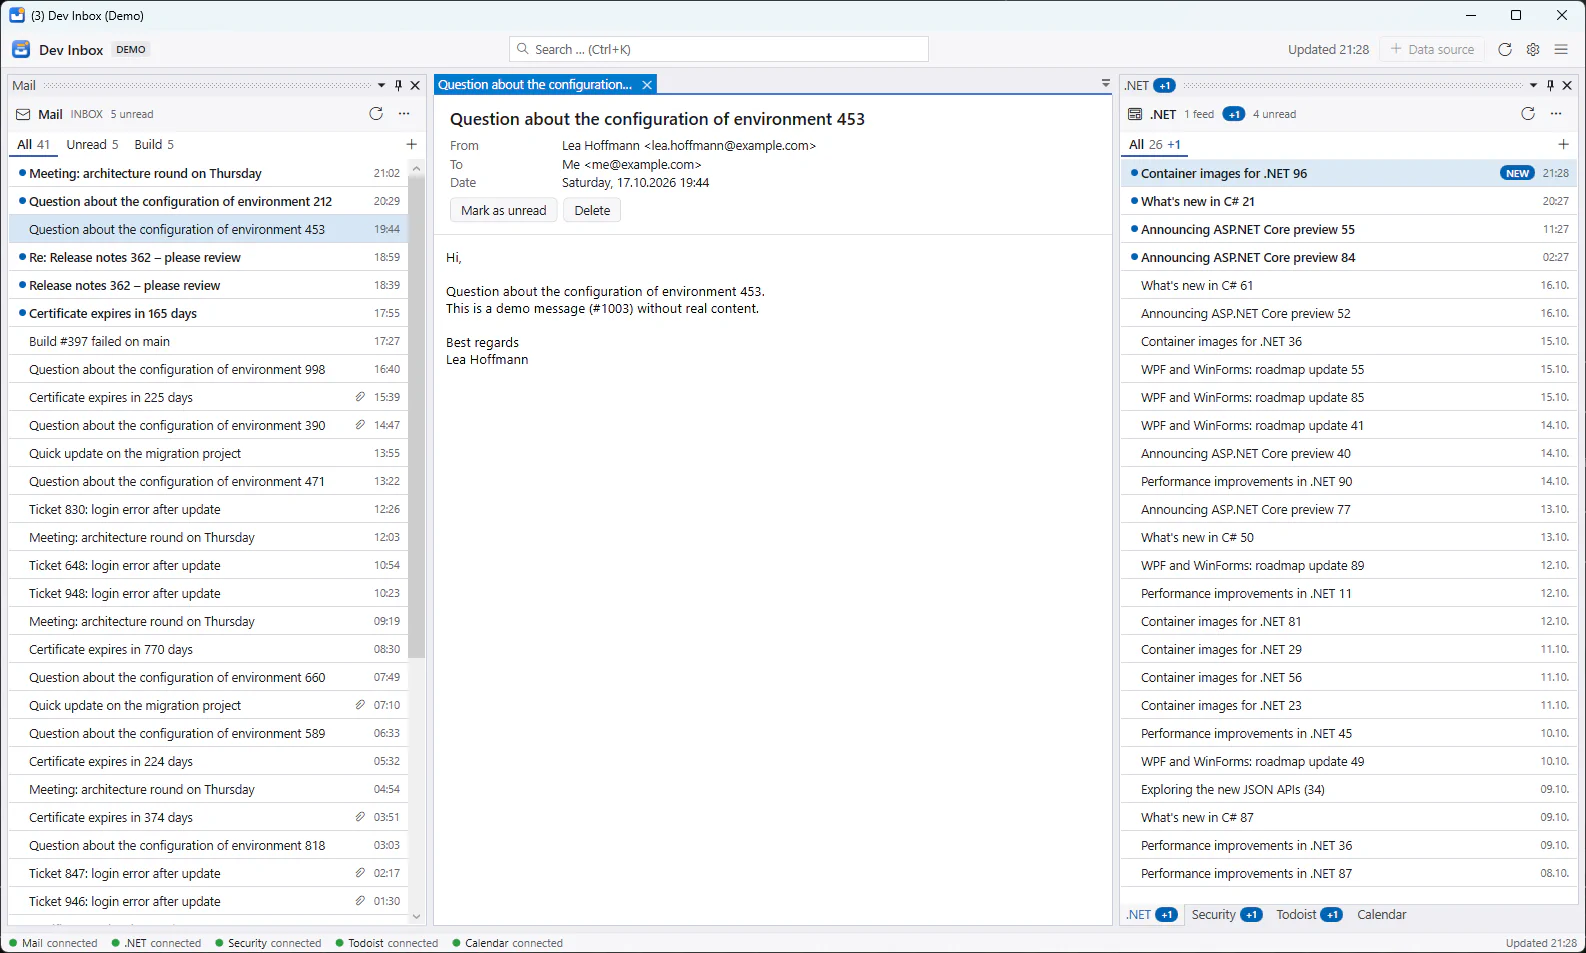Open the hamburger main menu
Viewport: 1586px width, 953px height.
point(1561,49)
